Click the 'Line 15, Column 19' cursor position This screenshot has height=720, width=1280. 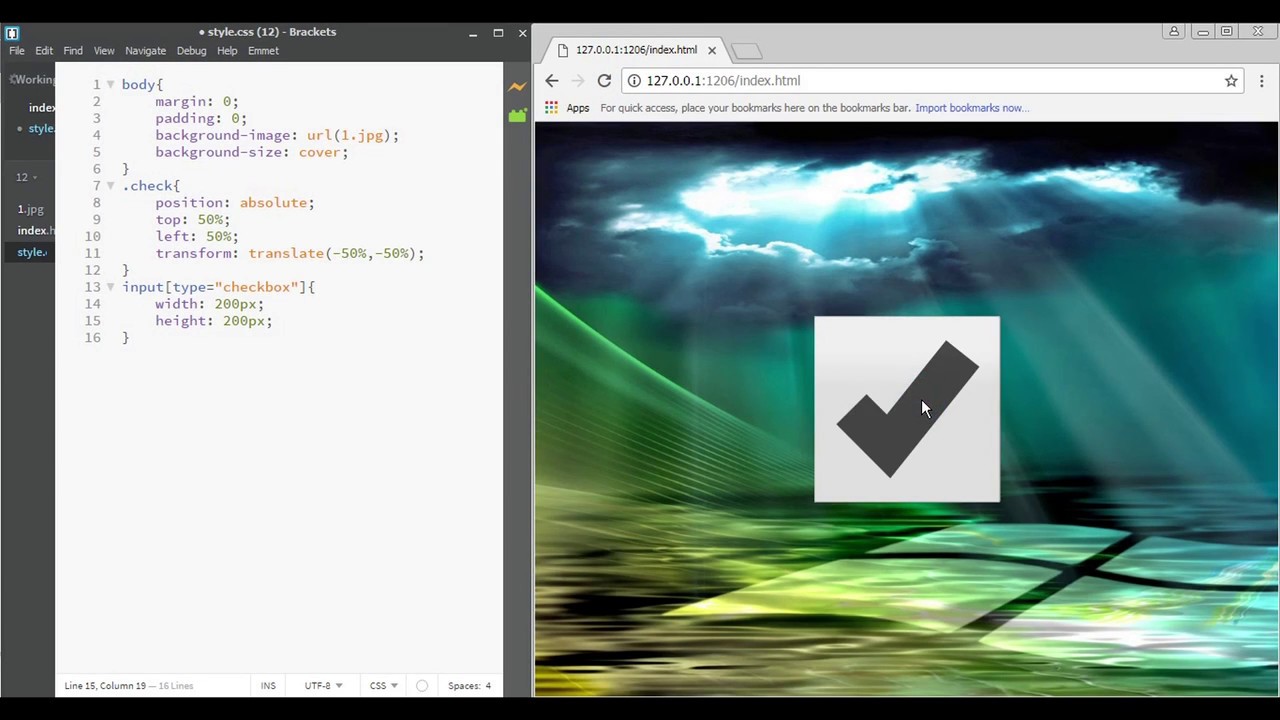pos(105,686)
